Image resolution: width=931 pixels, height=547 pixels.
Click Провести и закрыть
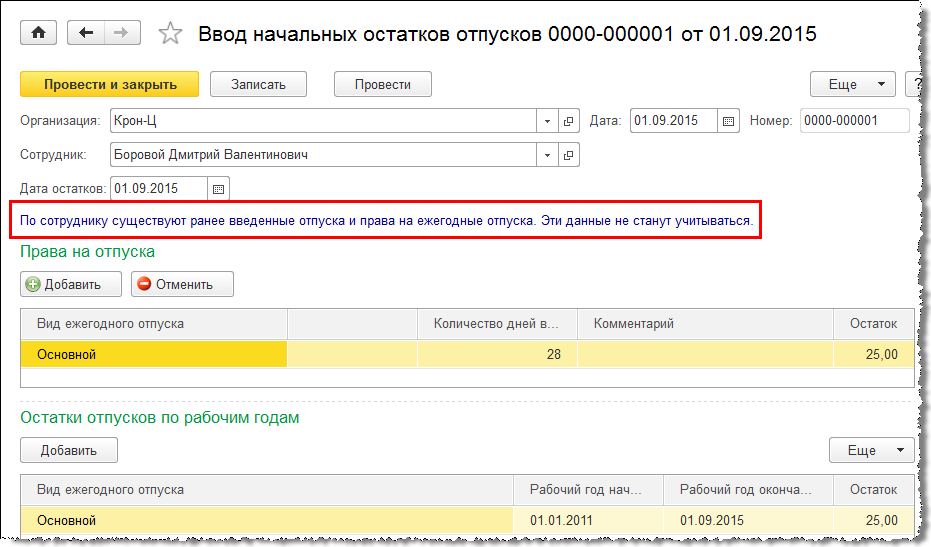point(110,84)
